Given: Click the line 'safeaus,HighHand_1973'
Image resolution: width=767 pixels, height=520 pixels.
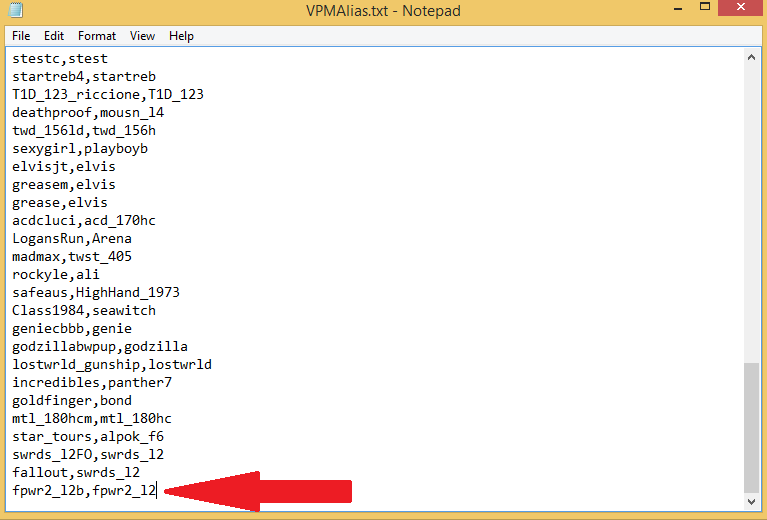Looking at the screenshot, I should coord(96,293).
